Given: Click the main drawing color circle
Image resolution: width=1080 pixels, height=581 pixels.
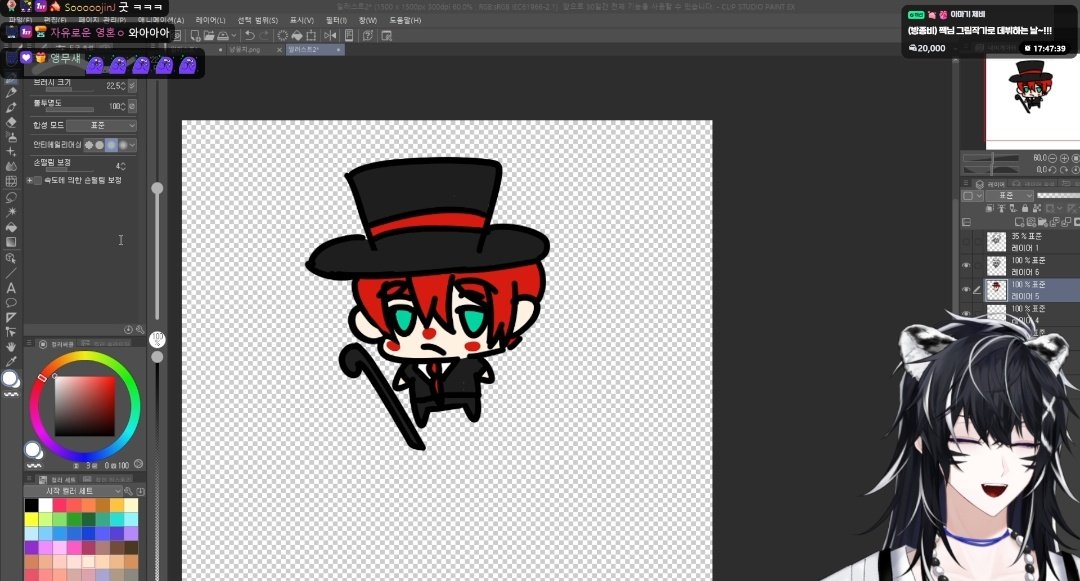Looking at the screenshot, I should 10,379.
